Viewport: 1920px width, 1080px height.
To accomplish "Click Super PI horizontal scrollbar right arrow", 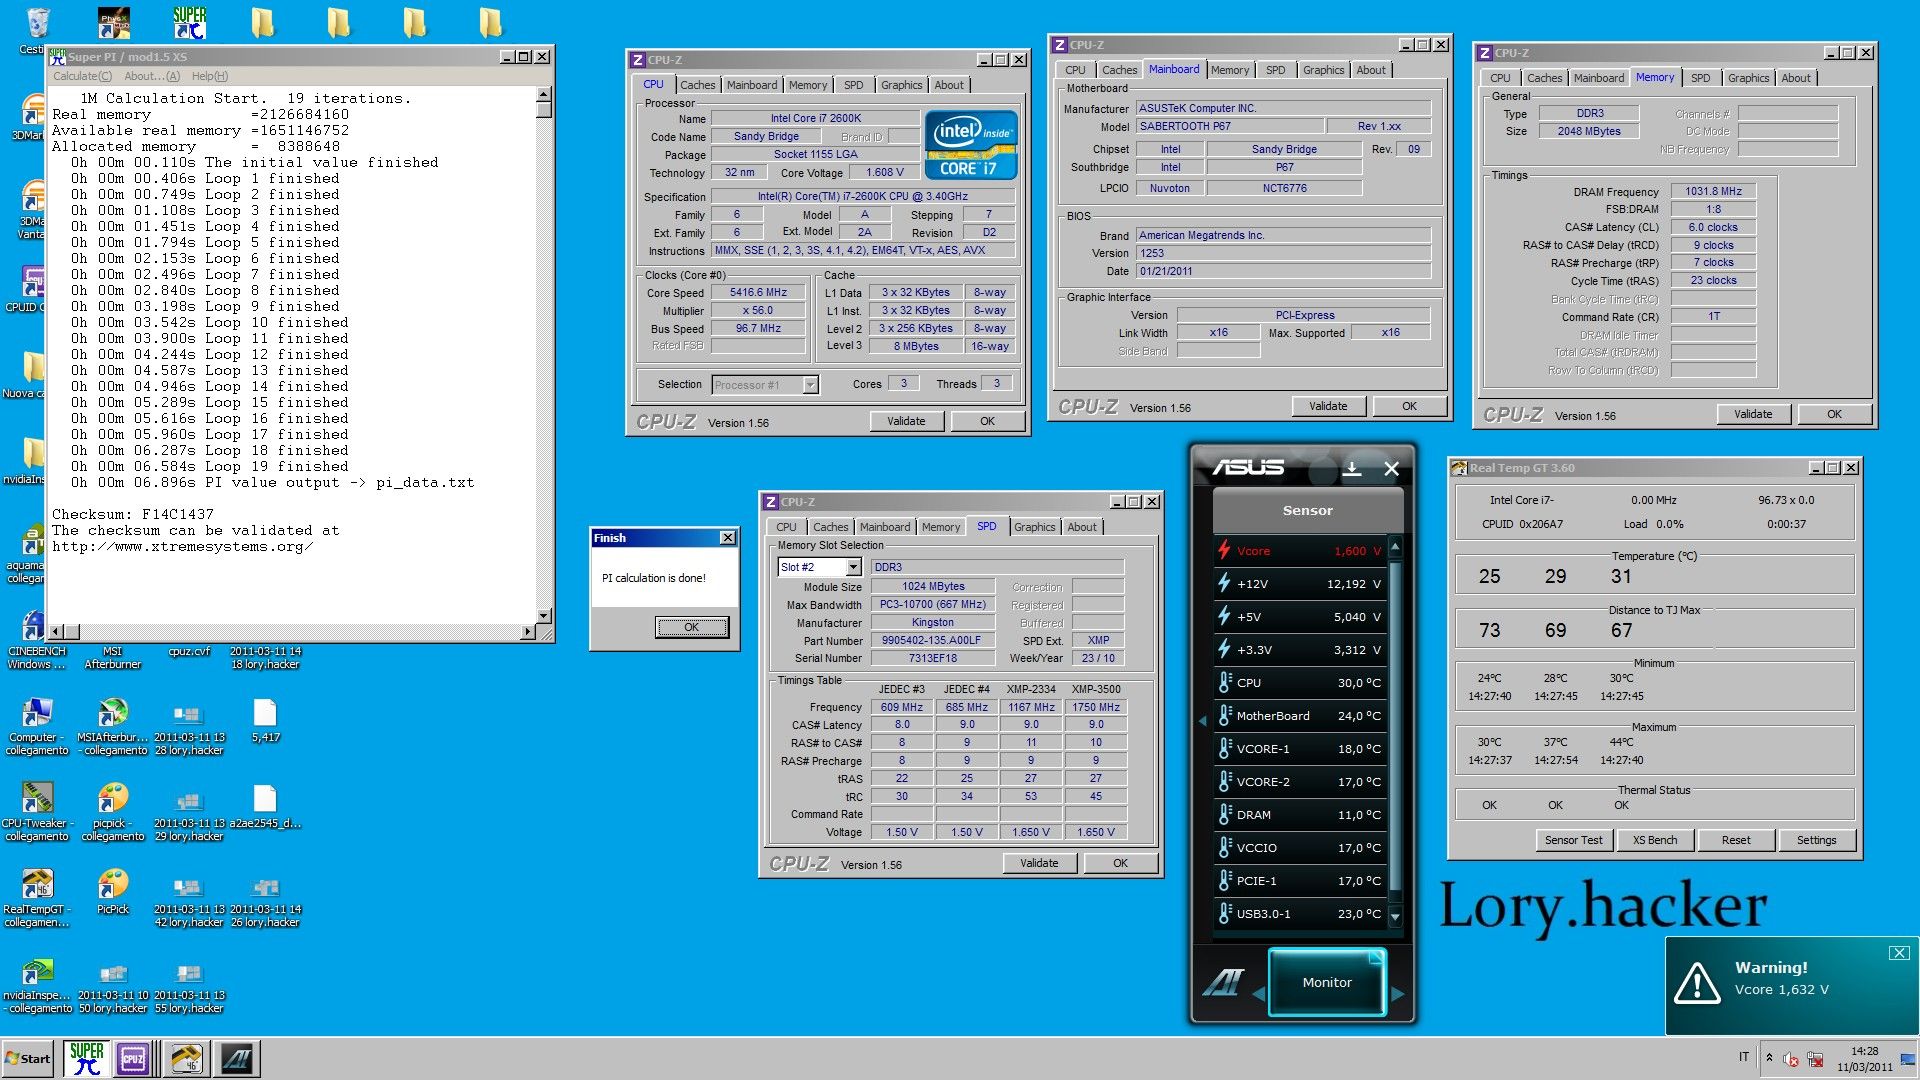I will click(528, 631).
